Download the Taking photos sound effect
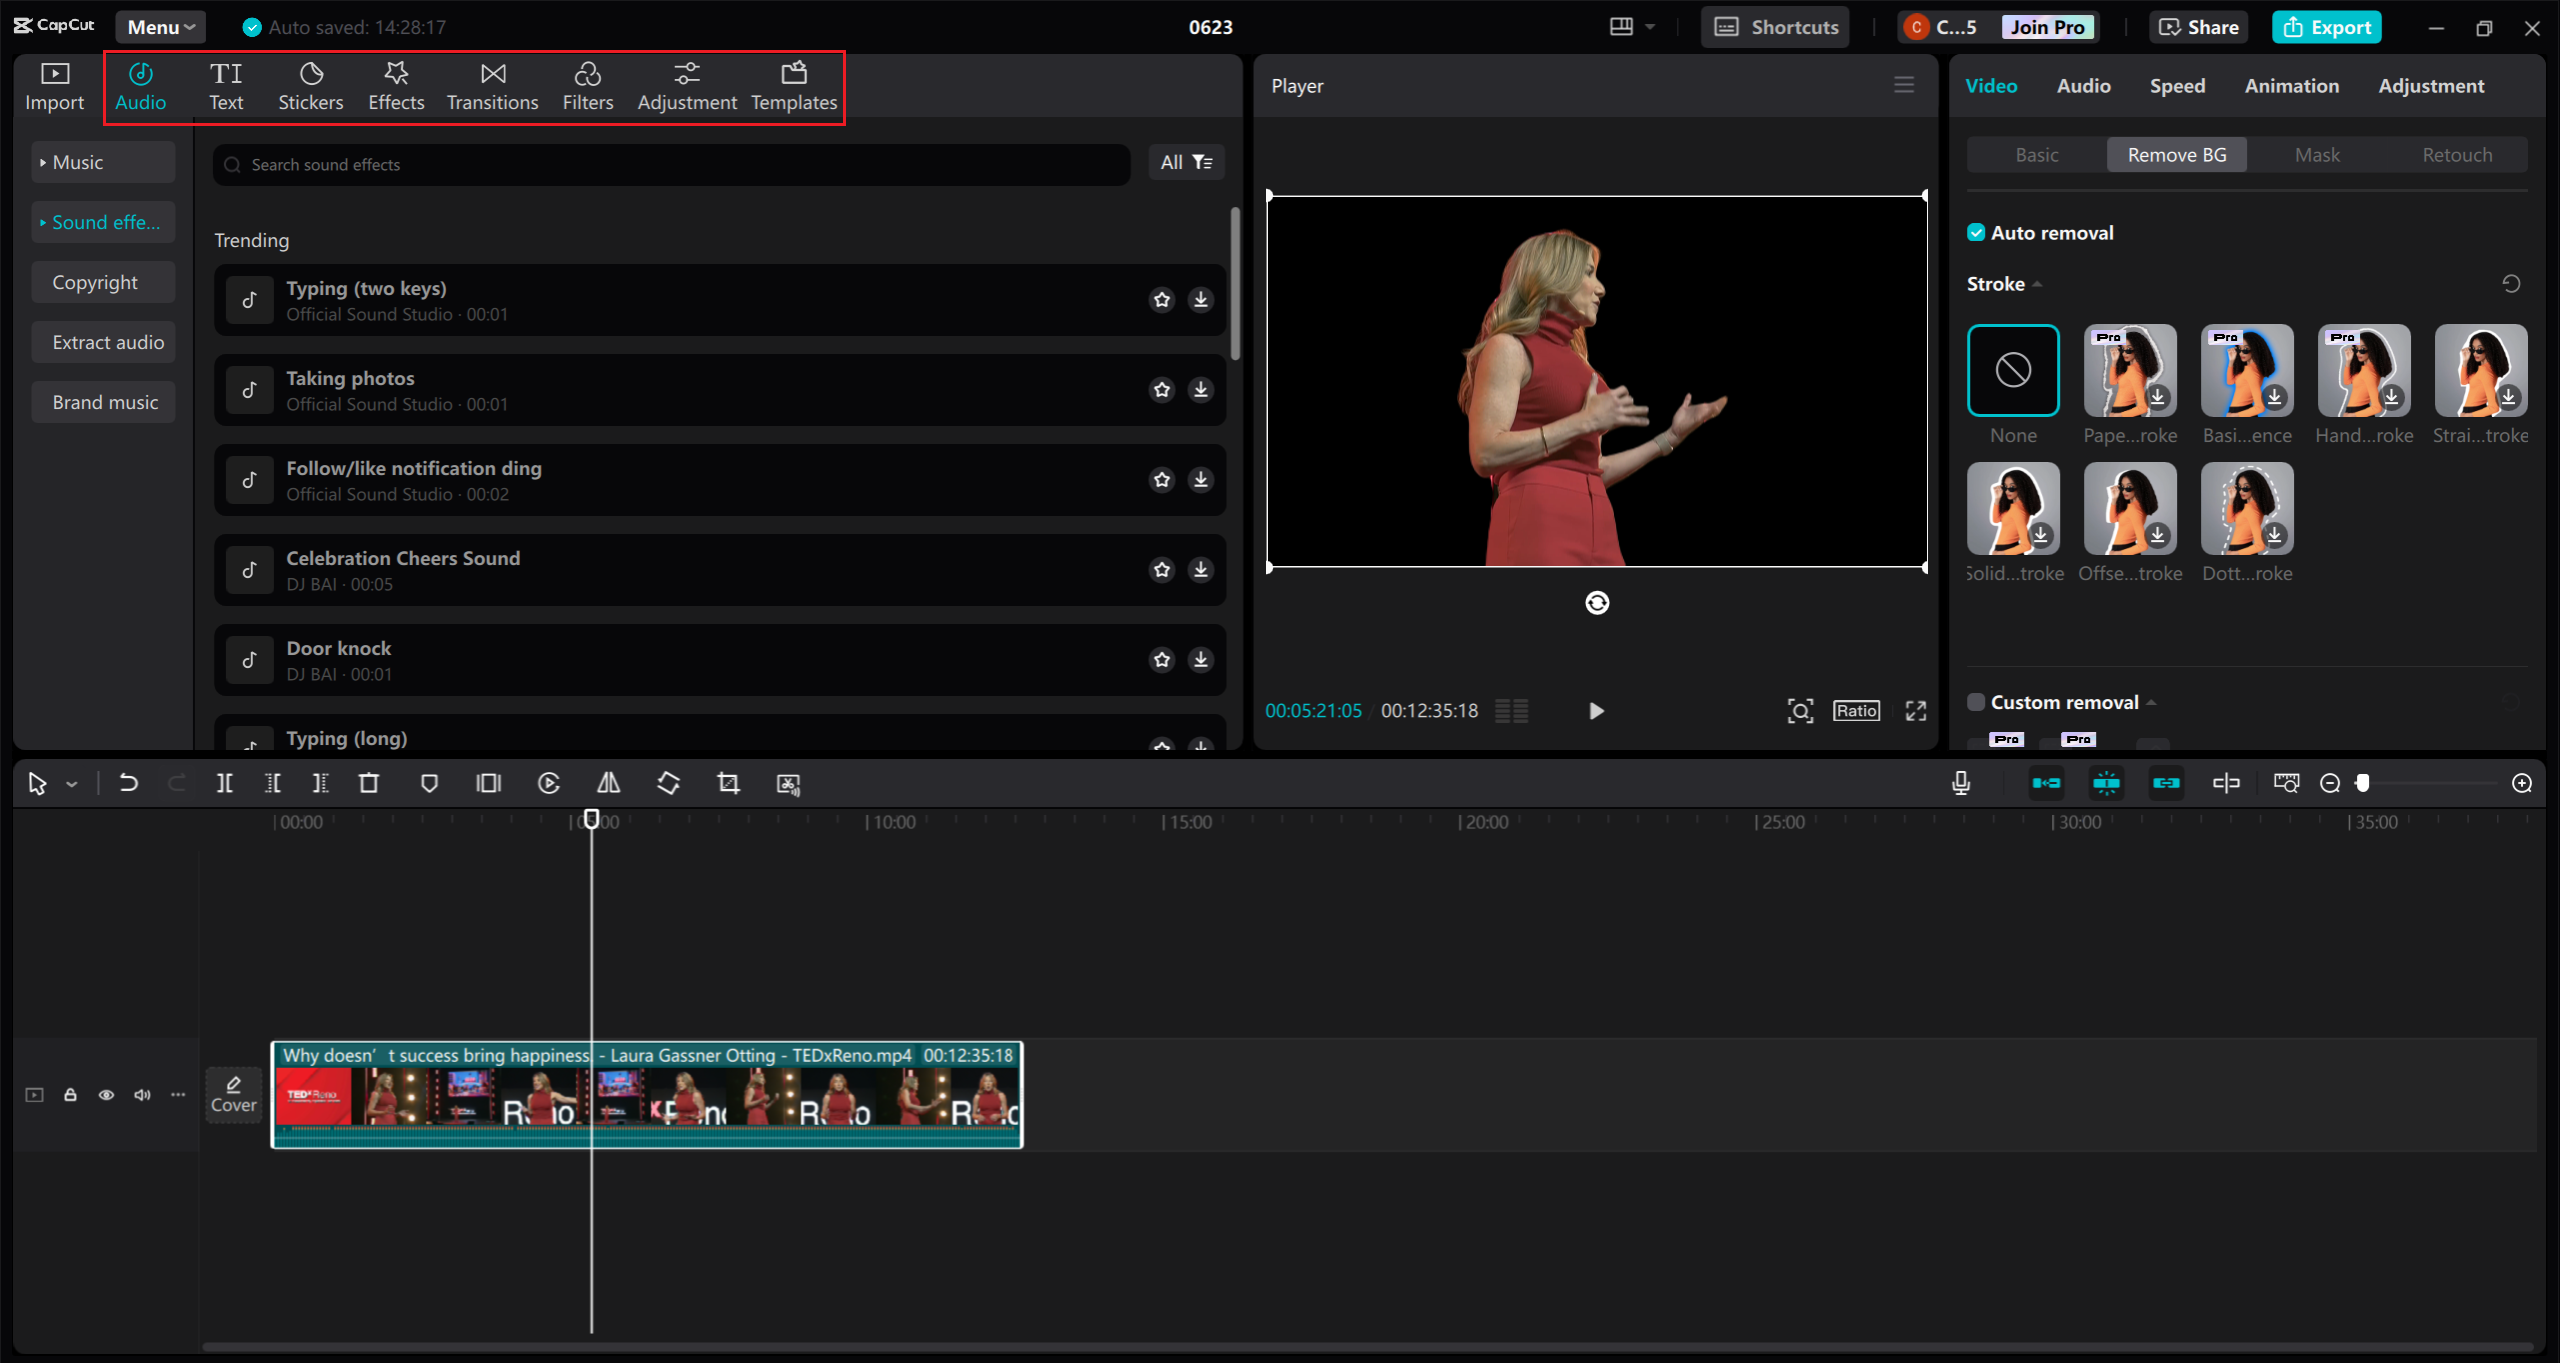 1200,389
